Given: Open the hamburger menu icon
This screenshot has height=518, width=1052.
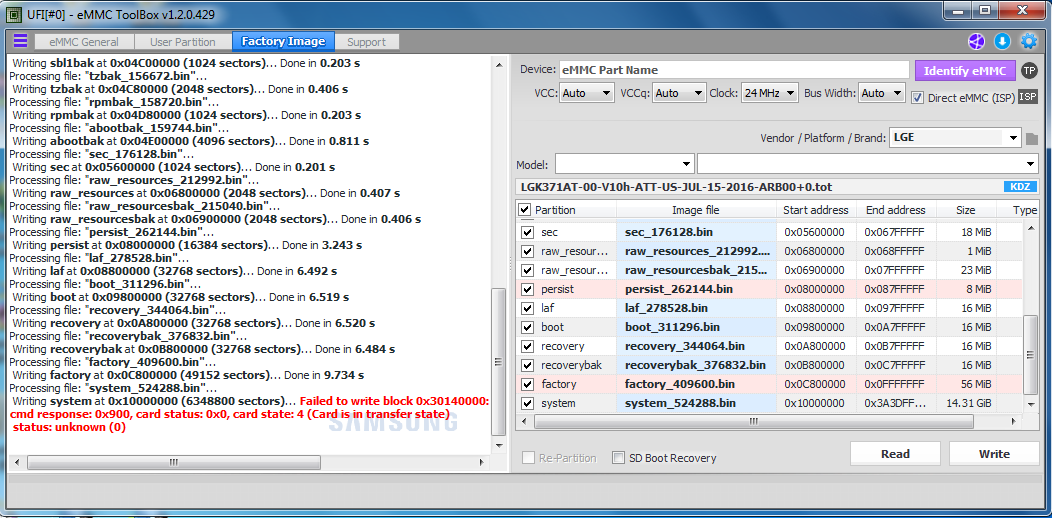Looking at the screenshot, I should point(21,41).
